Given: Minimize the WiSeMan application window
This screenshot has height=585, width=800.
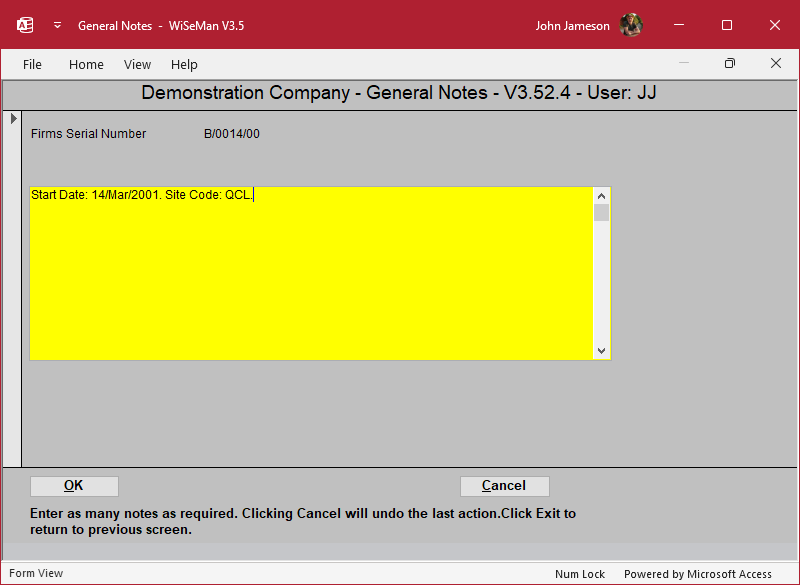Looking at the screenshot, I should point(680,25).
